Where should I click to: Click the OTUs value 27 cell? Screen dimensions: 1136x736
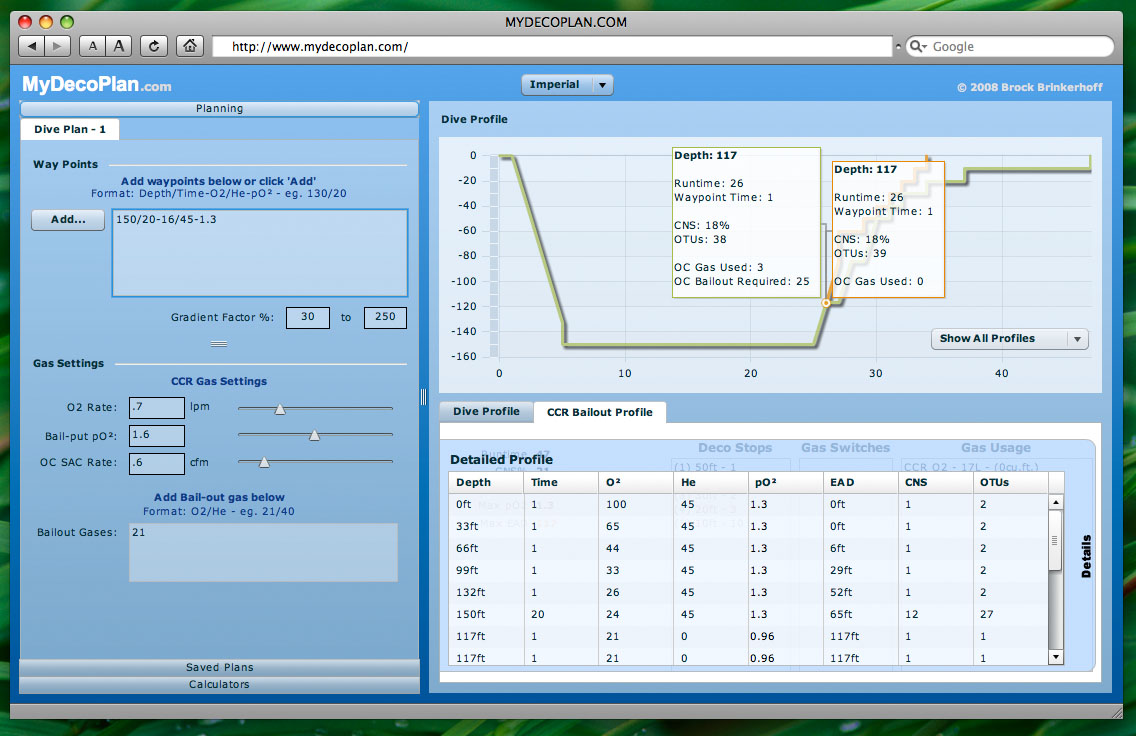[1011, 614]
